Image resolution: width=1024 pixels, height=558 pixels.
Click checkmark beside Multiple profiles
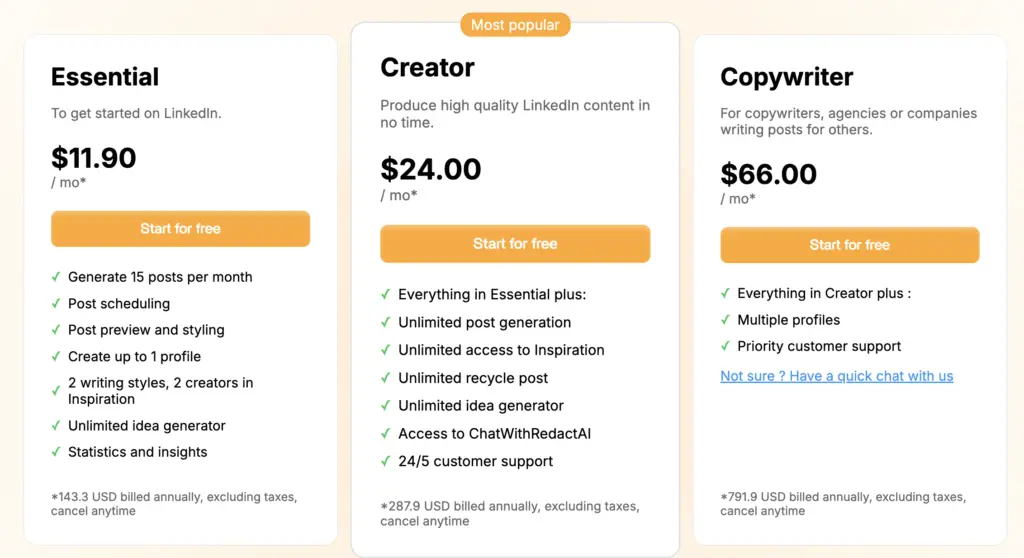click(x=726, y=320)
